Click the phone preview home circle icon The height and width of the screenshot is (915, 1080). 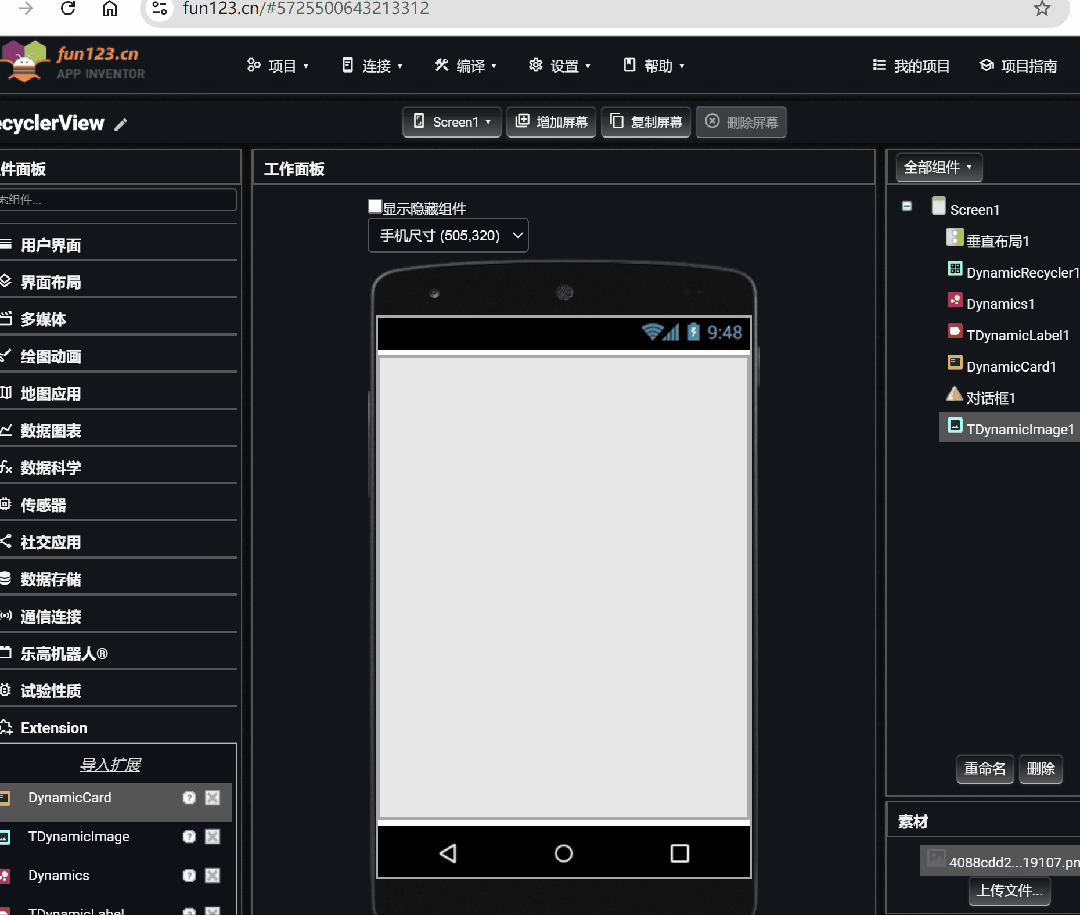point(563,854)
